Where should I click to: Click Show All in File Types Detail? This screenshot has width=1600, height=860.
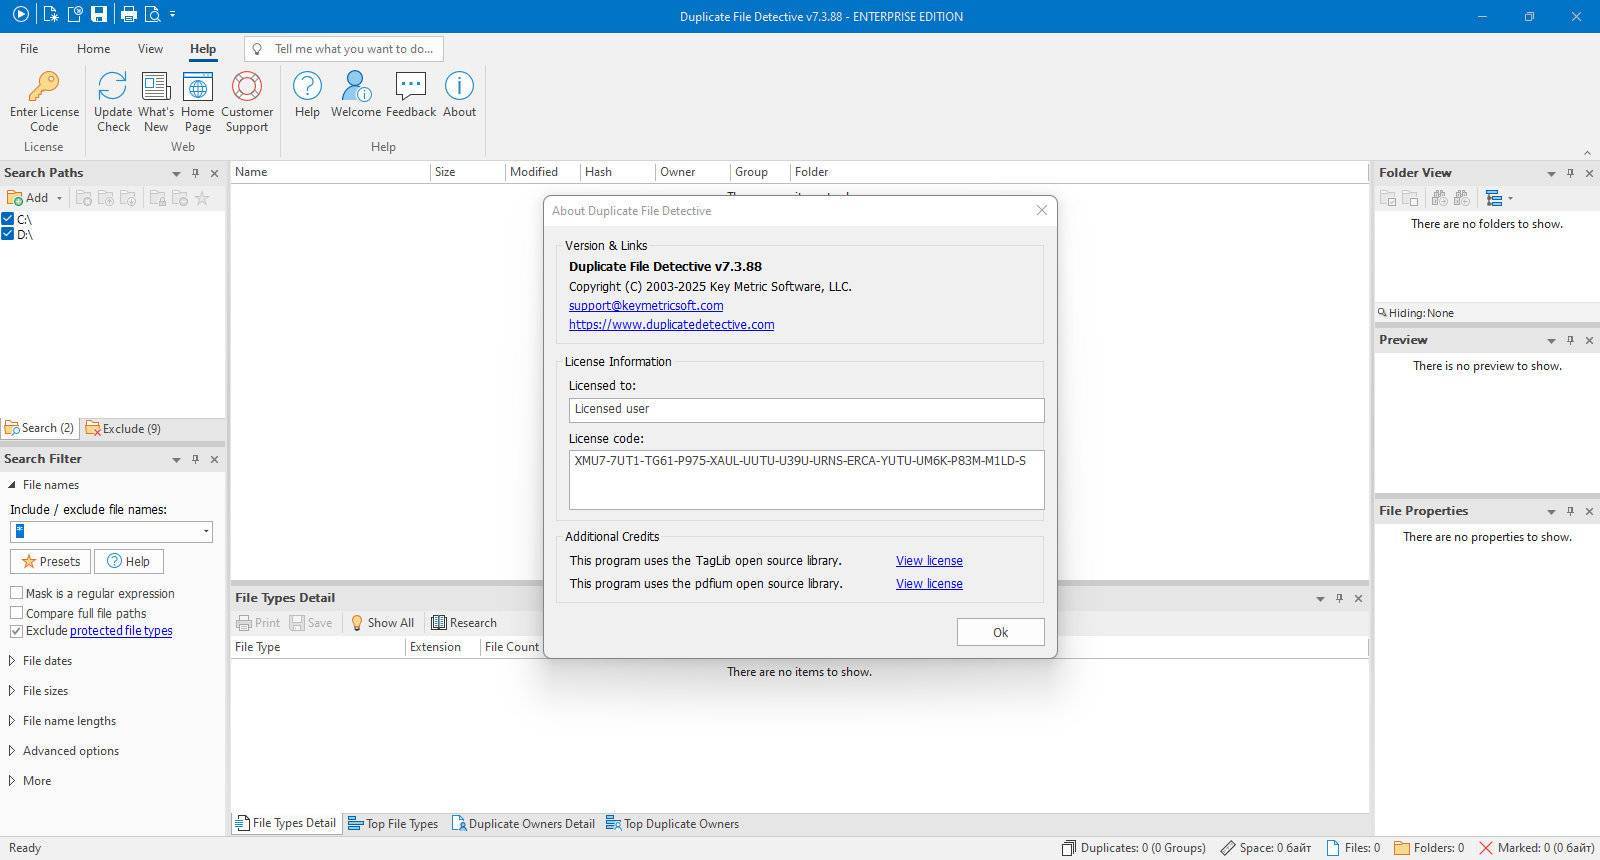point(381,623)
